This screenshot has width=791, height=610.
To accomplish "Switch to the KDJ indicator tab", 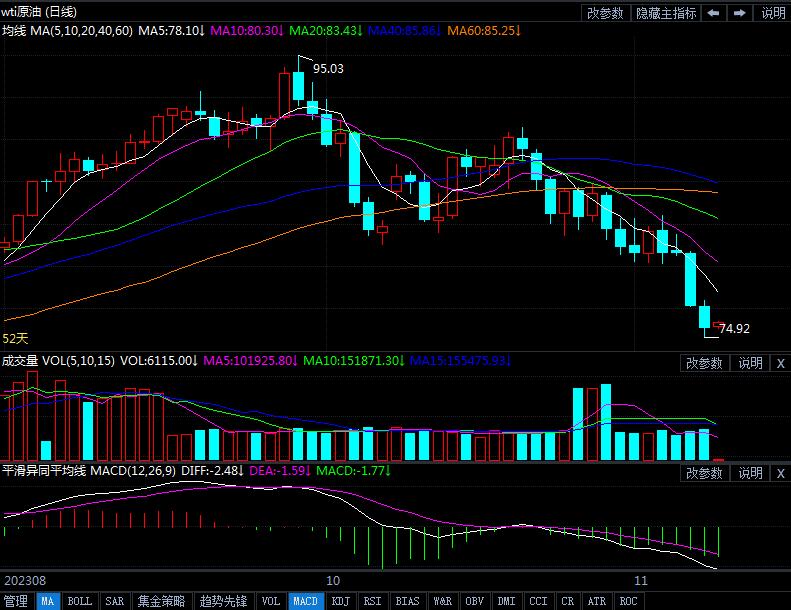I will tap(340, 601).
